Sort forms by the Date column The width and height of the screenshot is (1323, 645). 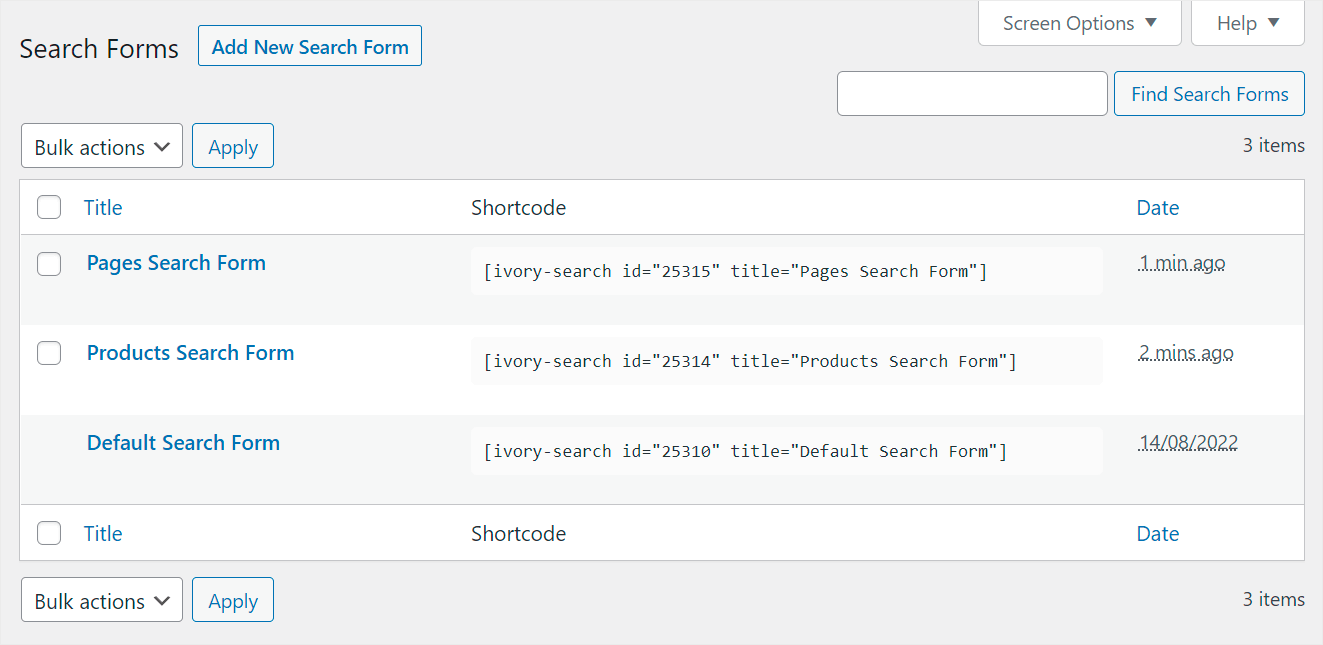coord(1157,207)
